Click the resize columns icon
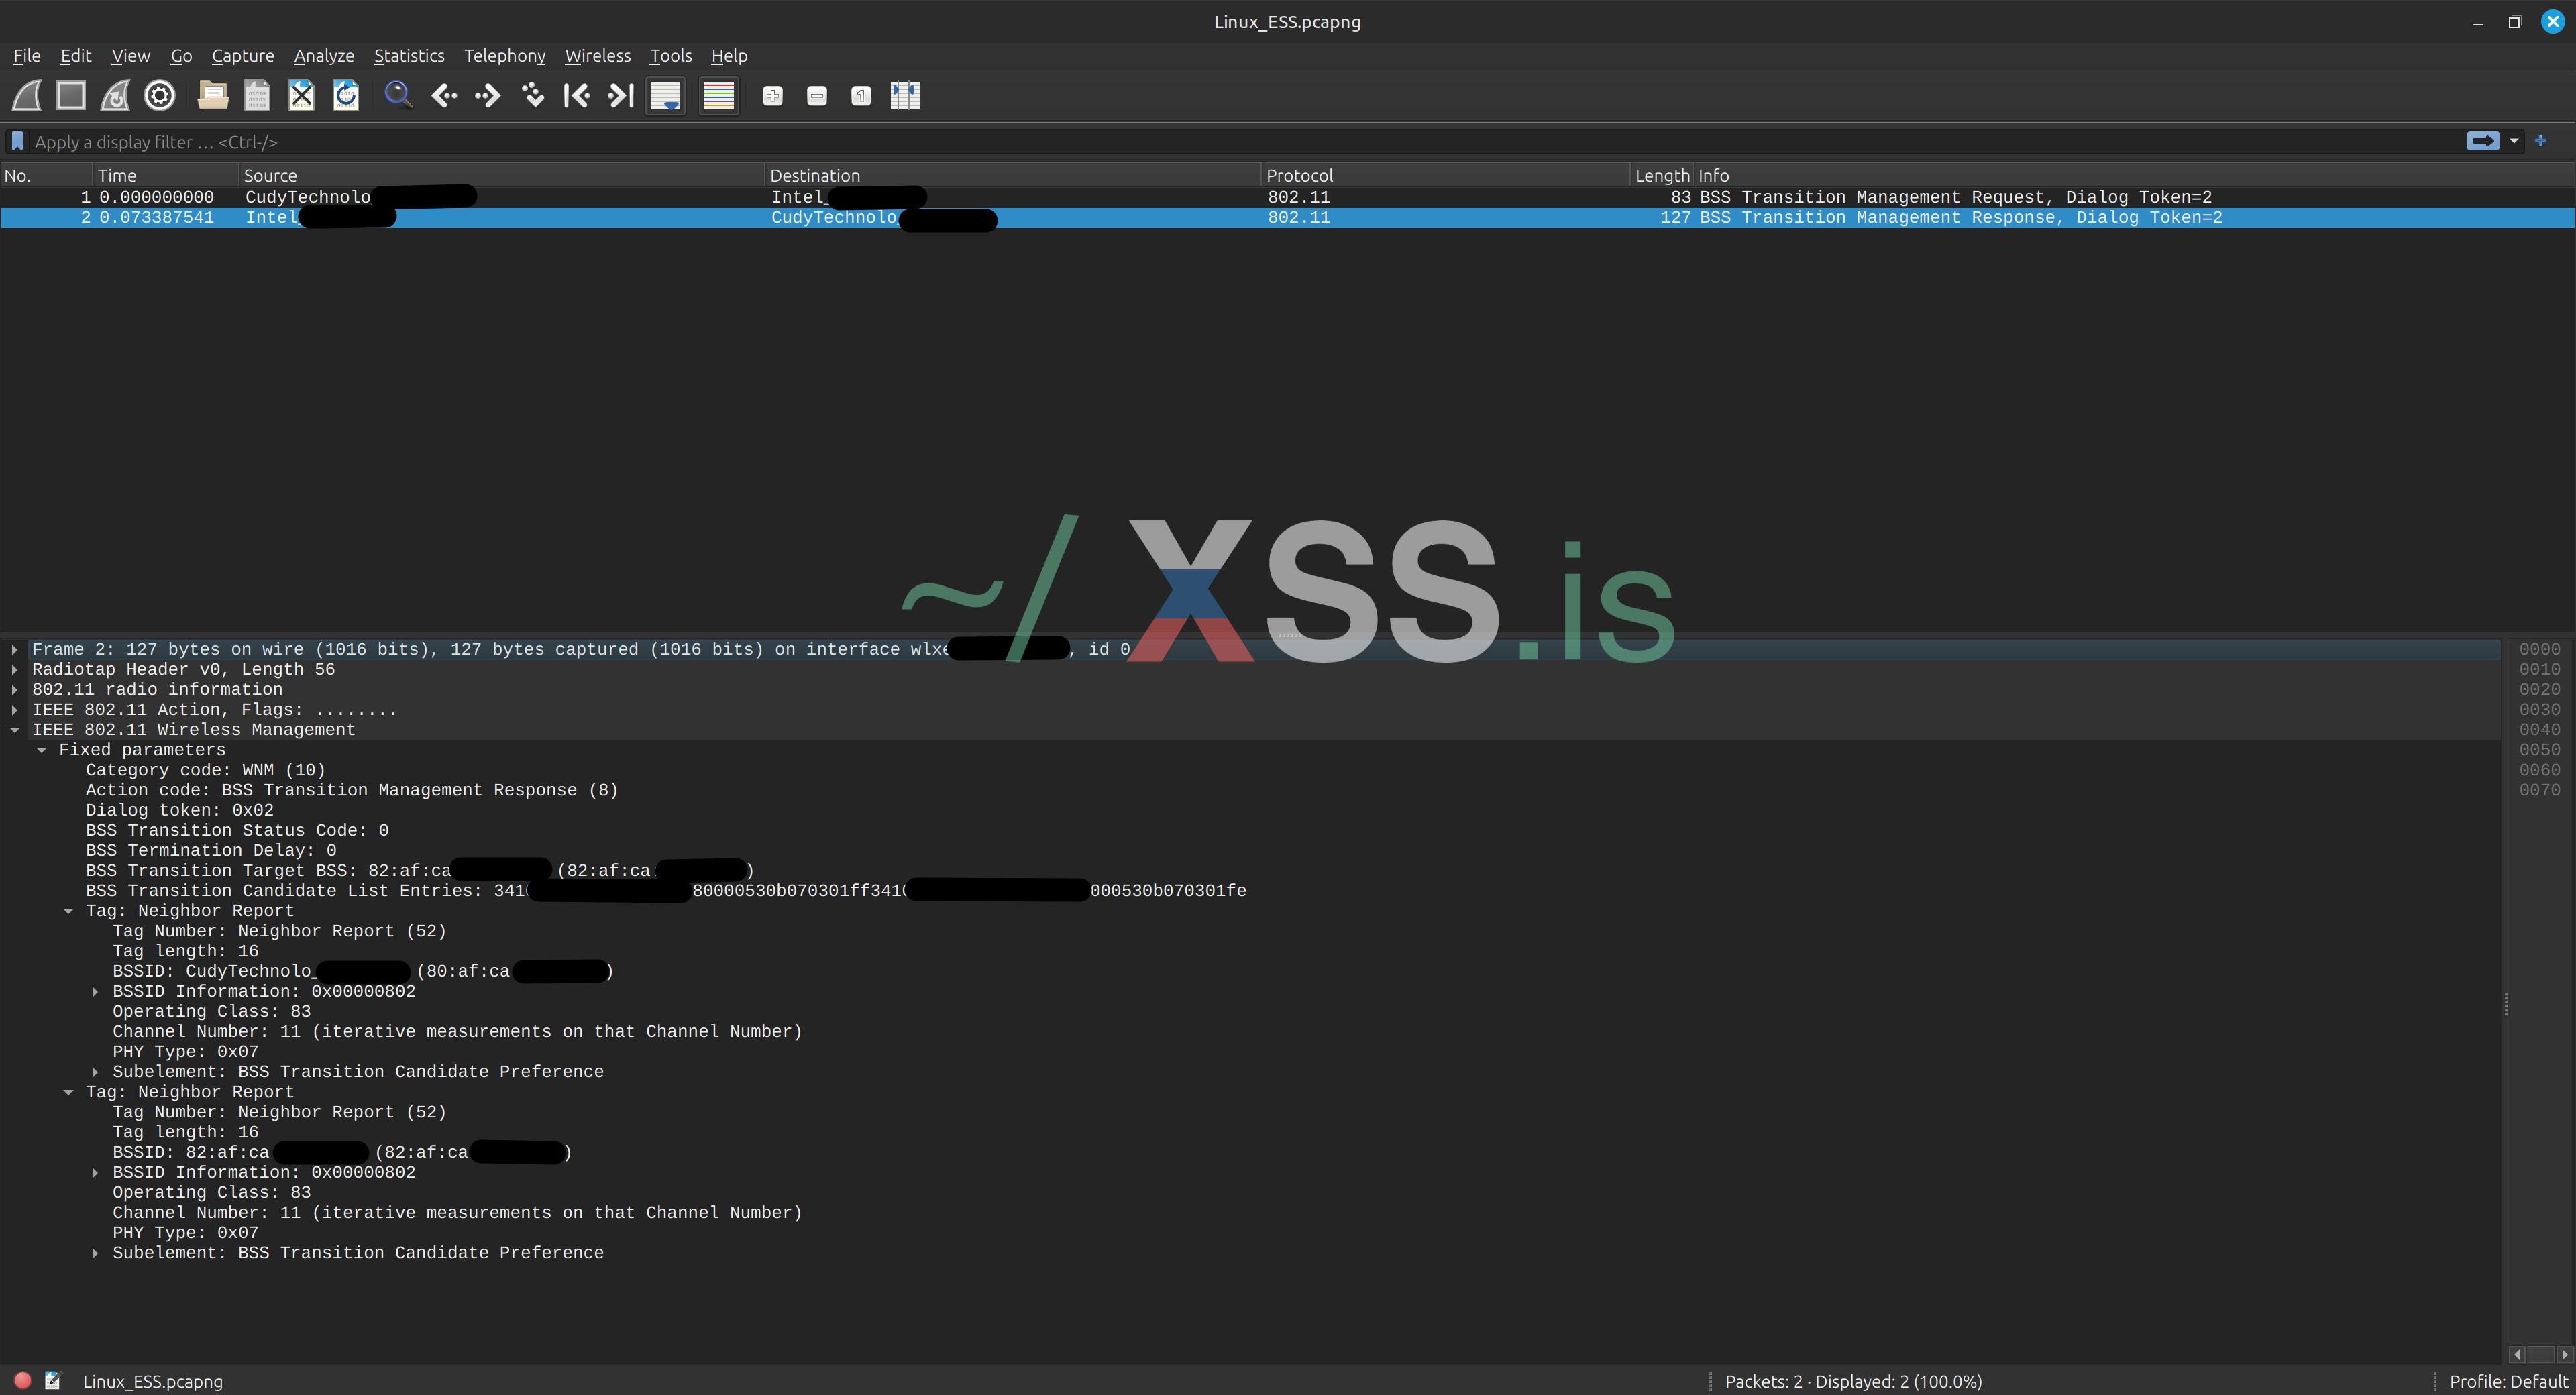The width and height of the screenshot is (2576, 1395). click(905, 96)
